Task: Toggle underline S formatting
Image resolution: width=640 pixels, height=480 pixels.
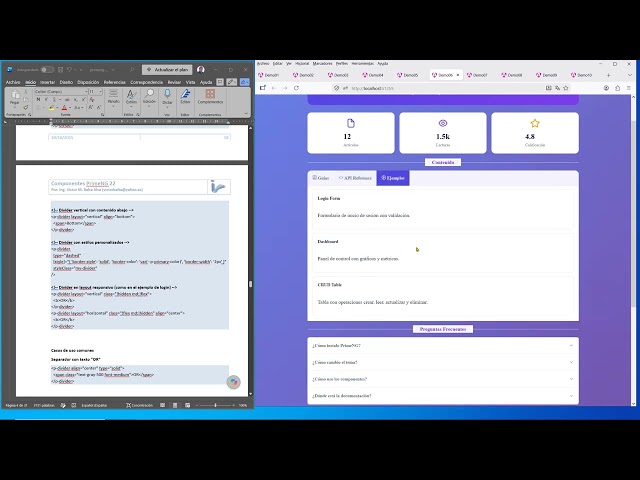Action: click(53, 100)
